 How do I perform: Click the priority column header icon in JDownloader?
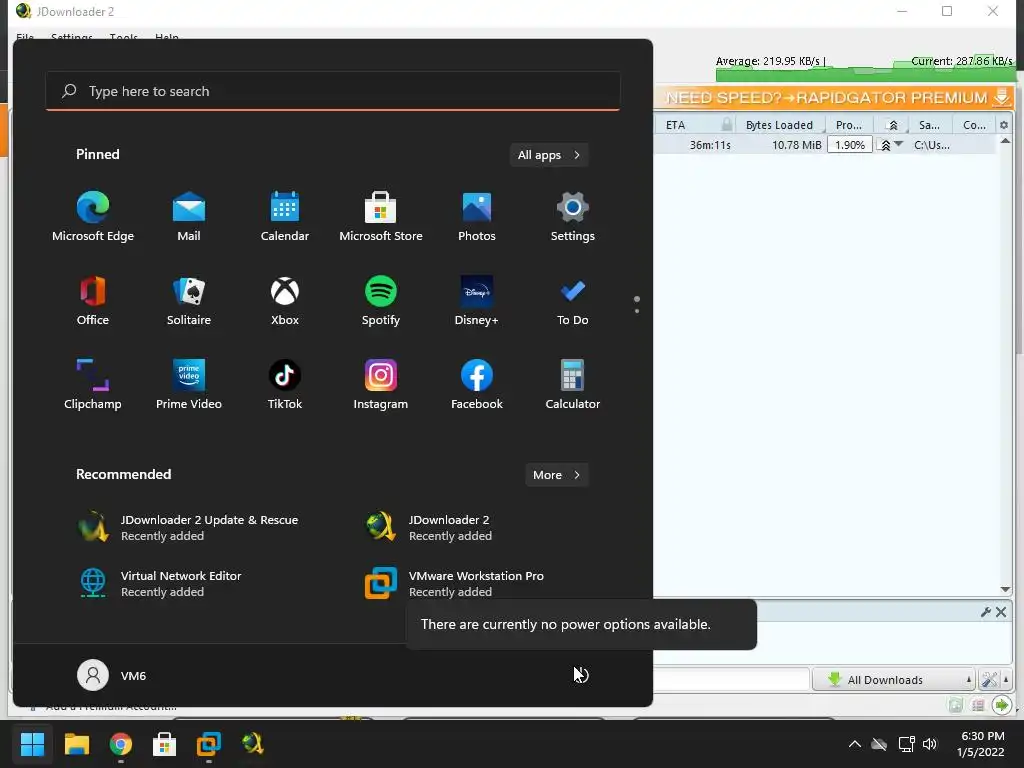(x=893, y=125)
